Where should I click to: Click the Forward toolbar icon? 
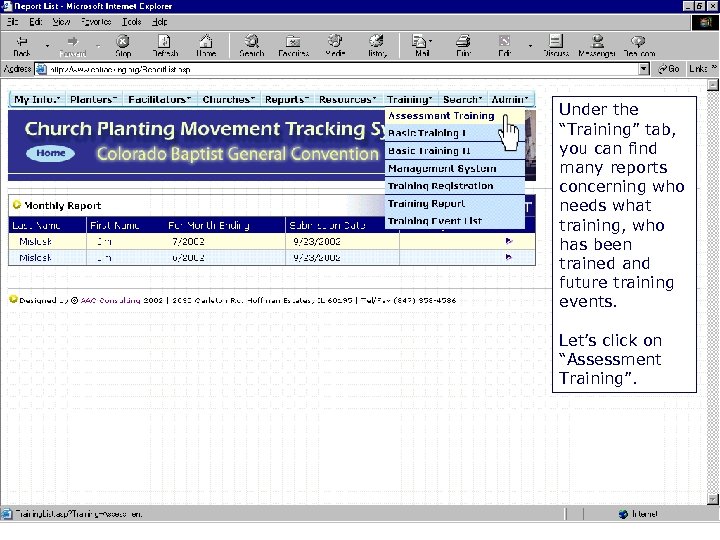coord(73,46)
